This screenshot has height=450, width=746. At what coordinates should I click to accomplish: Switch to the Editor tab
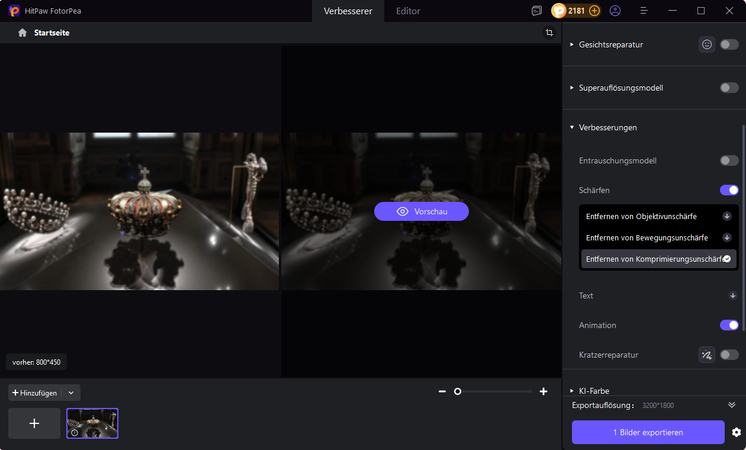(408, 11)
